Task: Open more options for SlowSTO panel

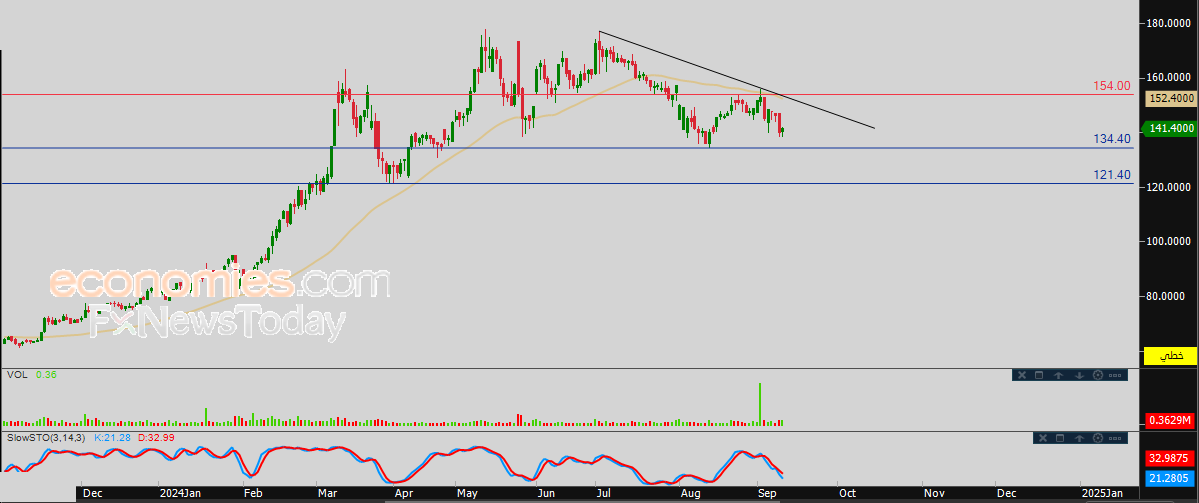Action: point(1115,438)
